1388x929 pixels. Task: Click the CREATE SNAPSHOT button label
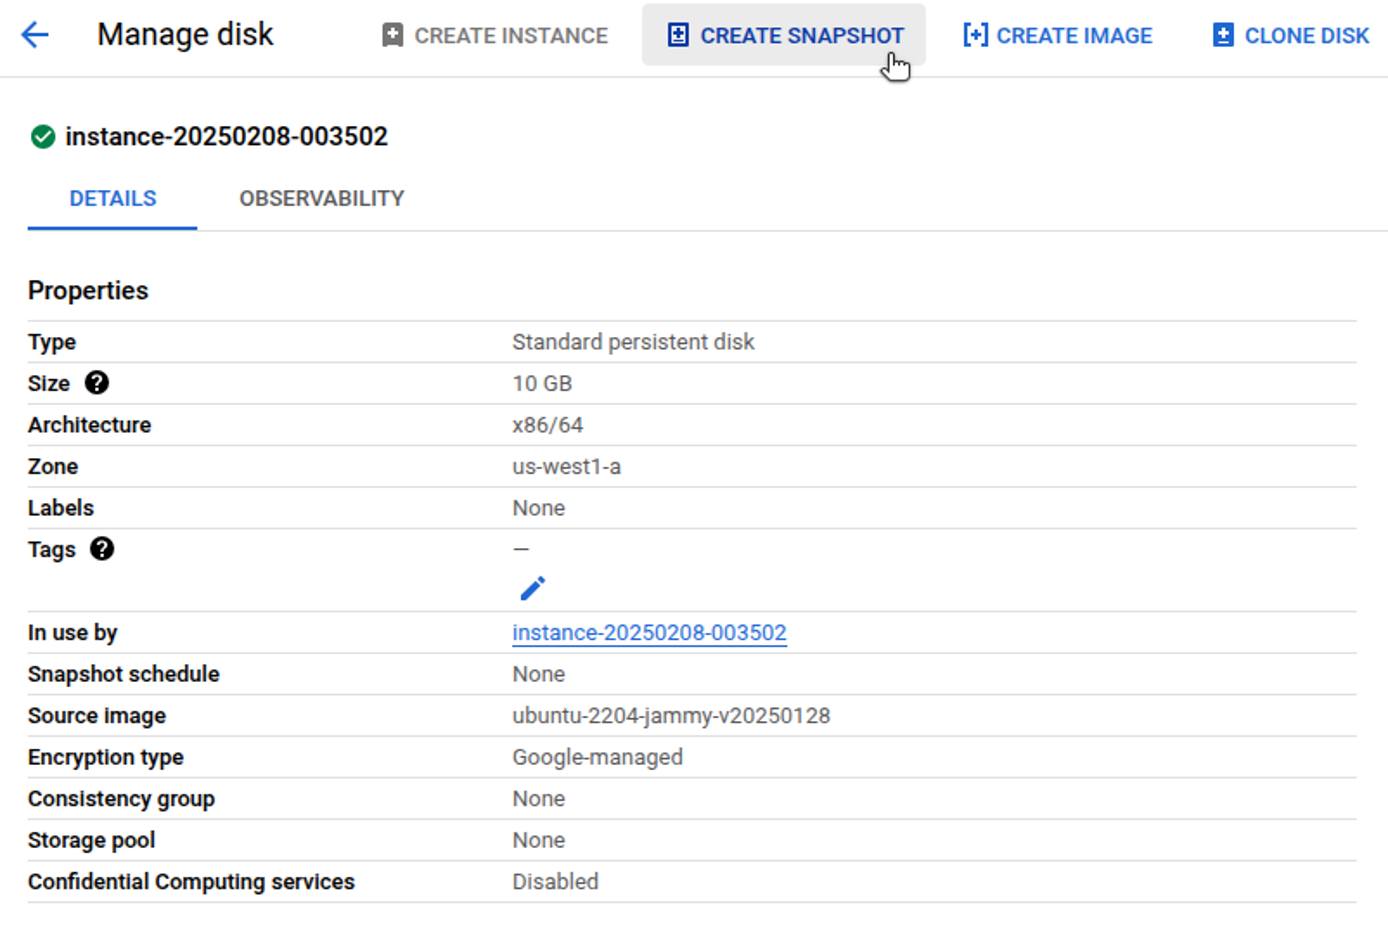(802, 36)
